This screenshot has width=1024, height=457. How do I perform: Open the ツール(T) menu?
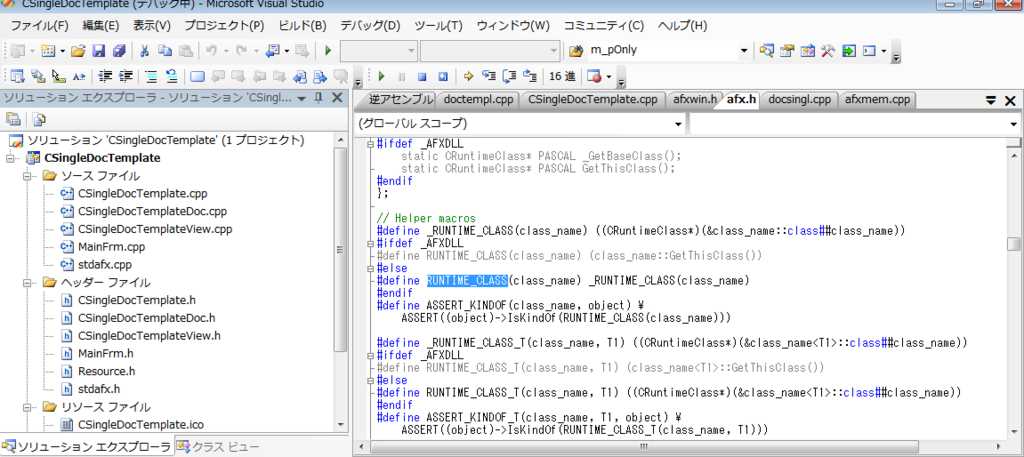pos(438,26)
